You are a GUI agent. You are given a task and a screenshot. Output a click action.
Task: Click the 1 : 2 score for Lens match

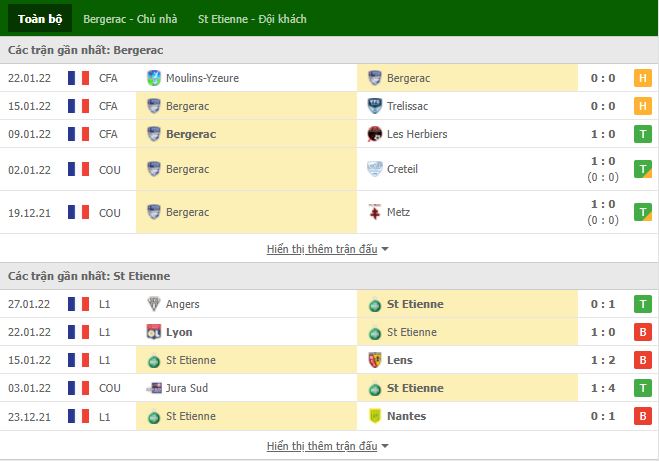pos(603,360)
